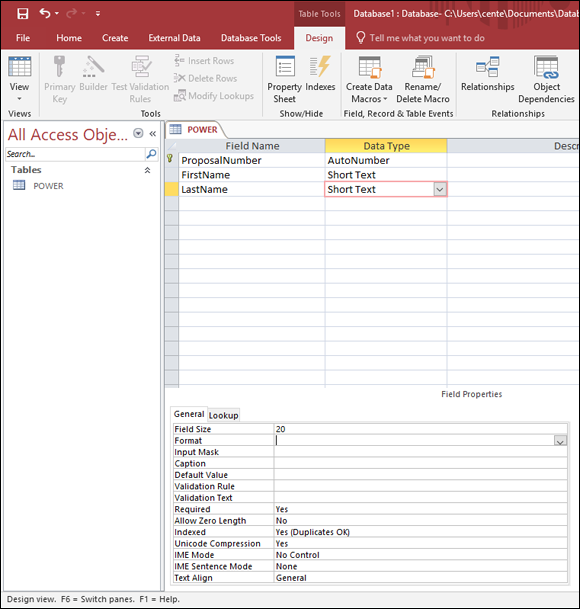Select the Design ribbon tab
The width and height of the screenshot is (580, 609).
pyautogui.click(x=319, y=38)
